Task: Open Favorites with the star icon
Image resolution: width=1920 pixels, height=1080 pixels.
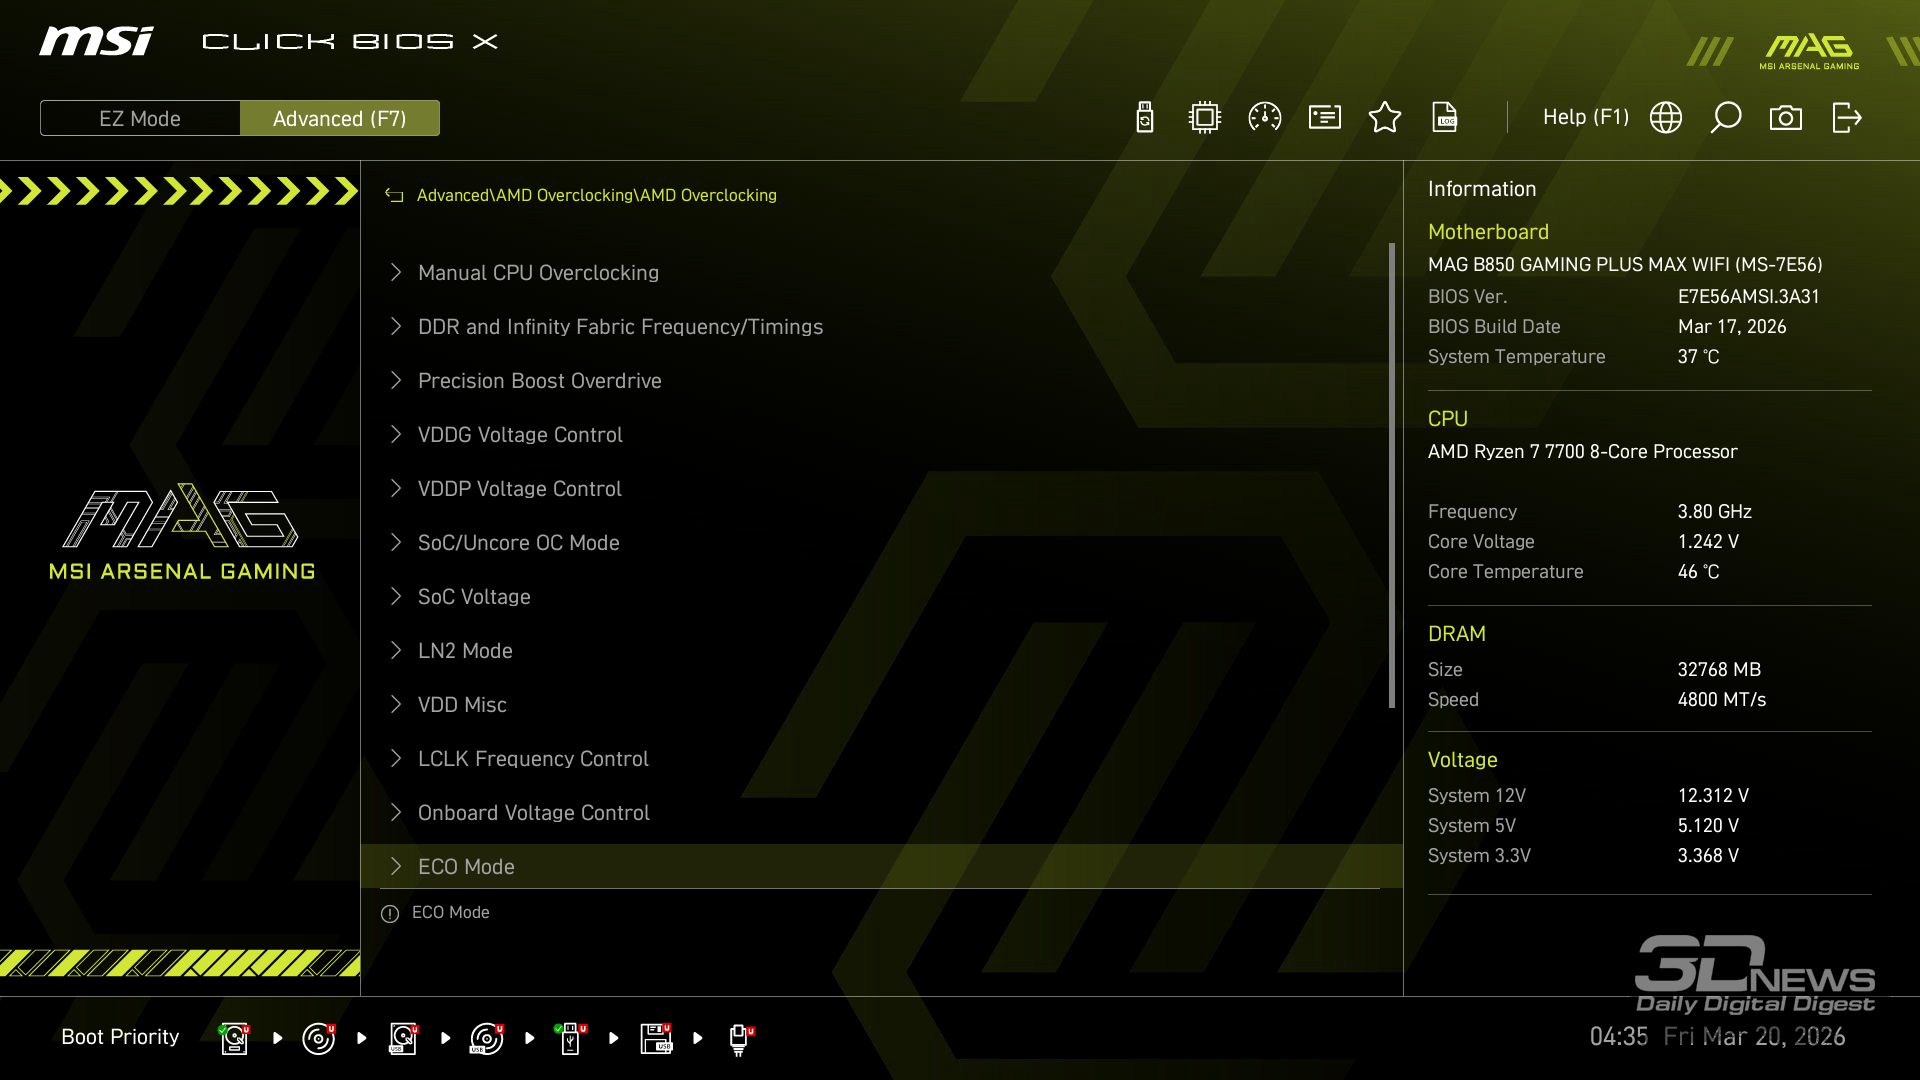Action: pos(1385,118)
